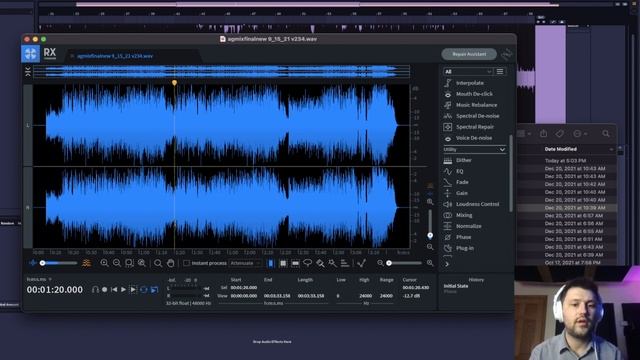Select the Grab hand tool
Screen dimensions: 640x360
click(x=171, y=263)
